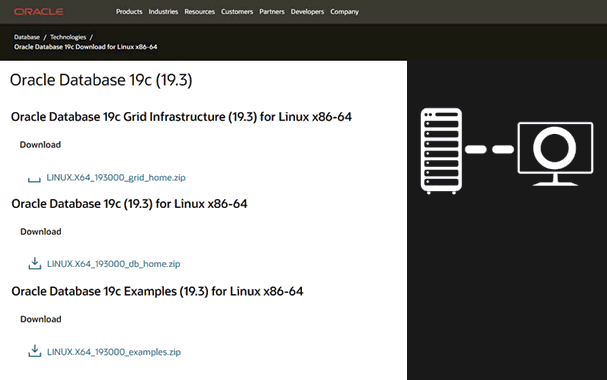Download LINUX.X64_193000_examples.zip
Image resolution: width=607 pixels, height=380 pixels.
pyautogui.click(x=114, y=352)
